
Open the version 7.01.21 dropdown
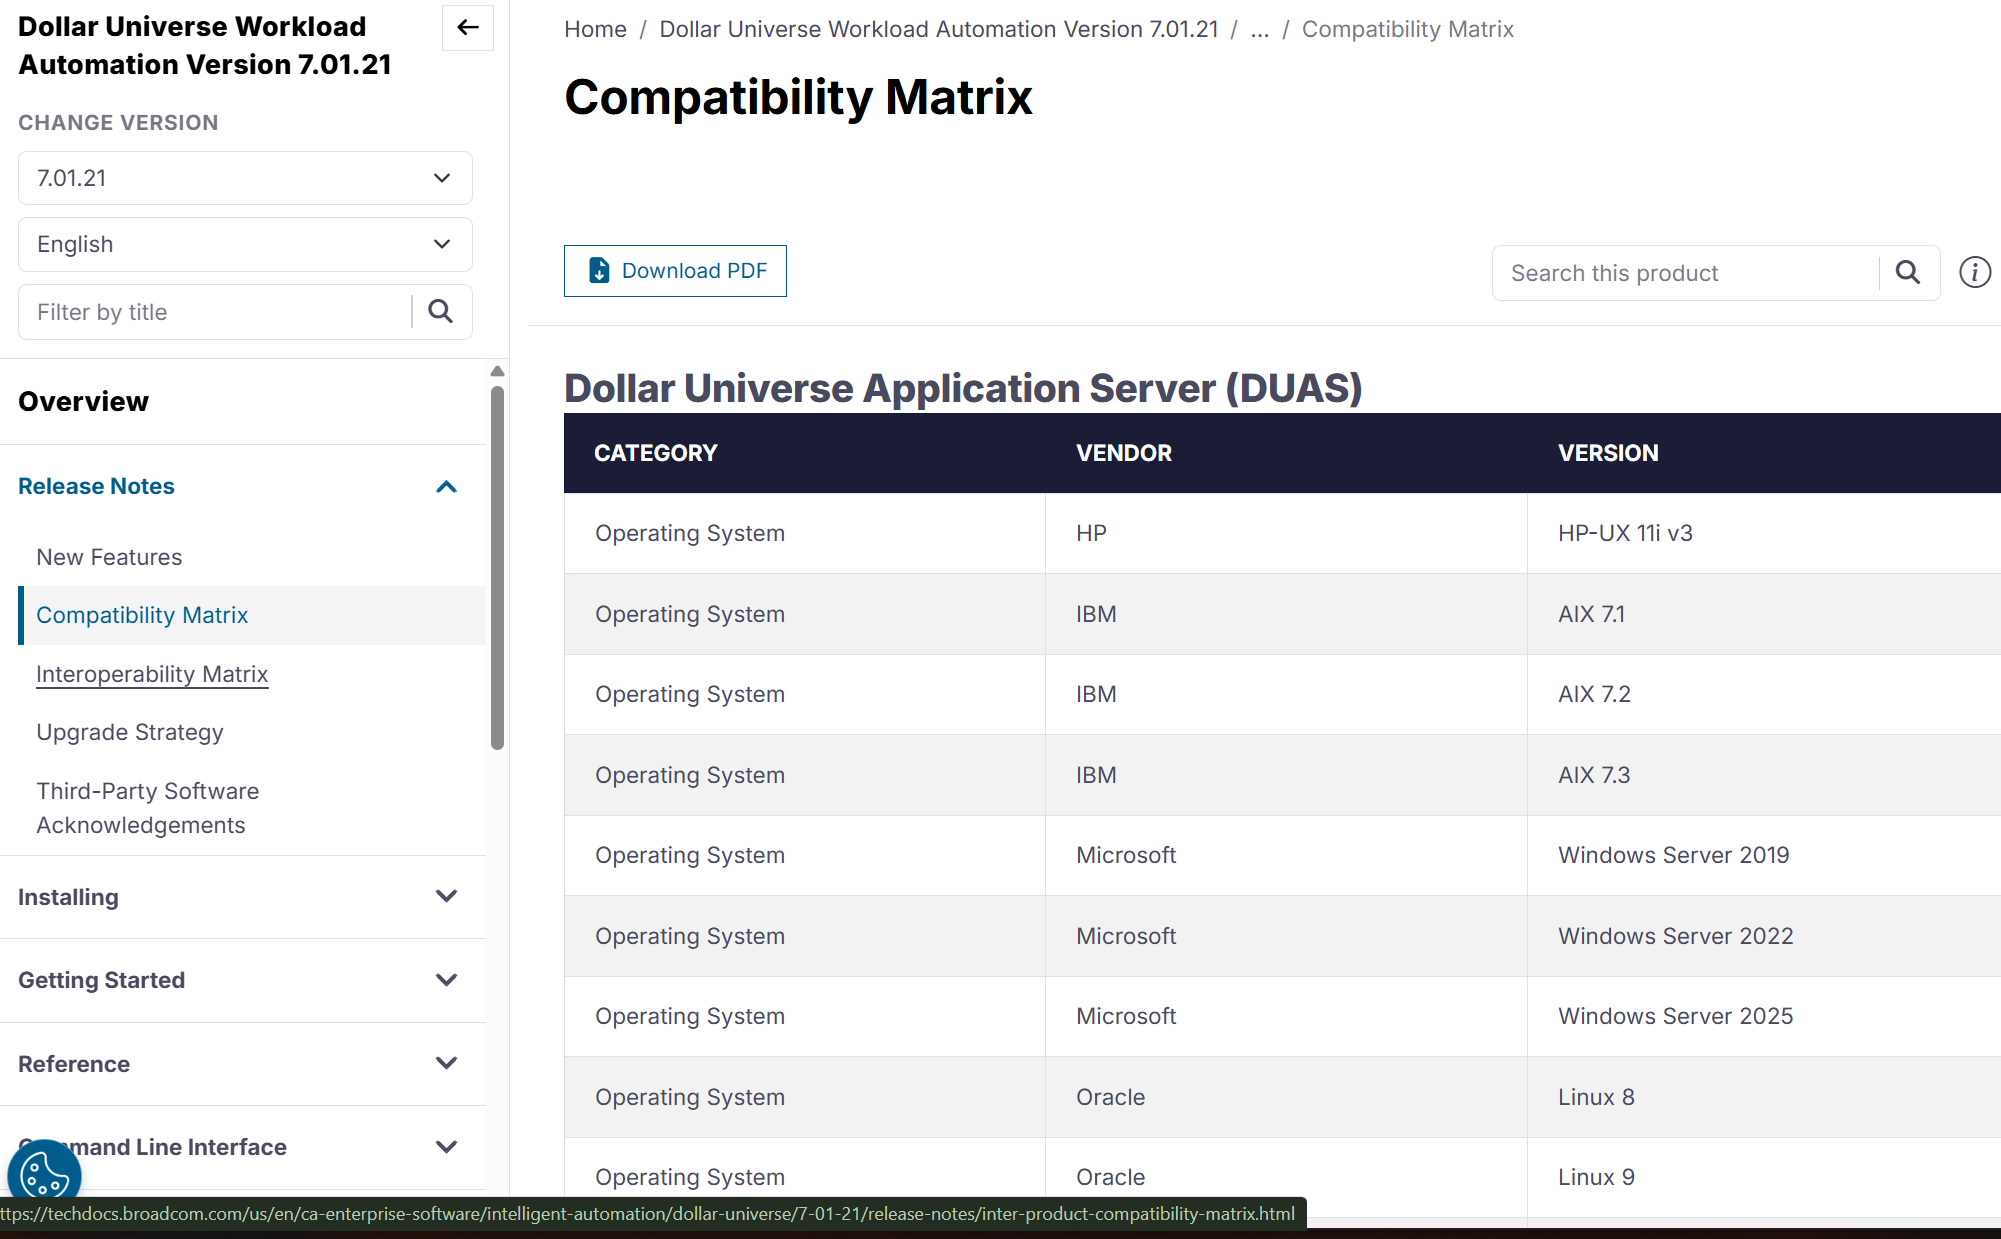(245, 178)
